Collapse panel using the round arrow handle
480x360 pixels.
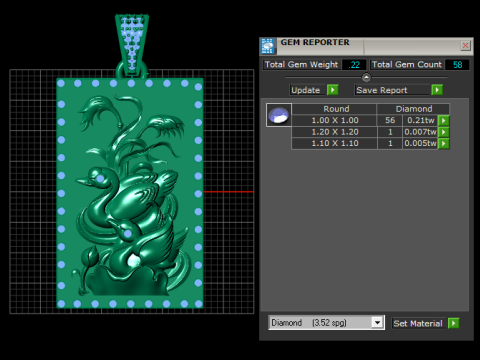(x=366, y=78)
